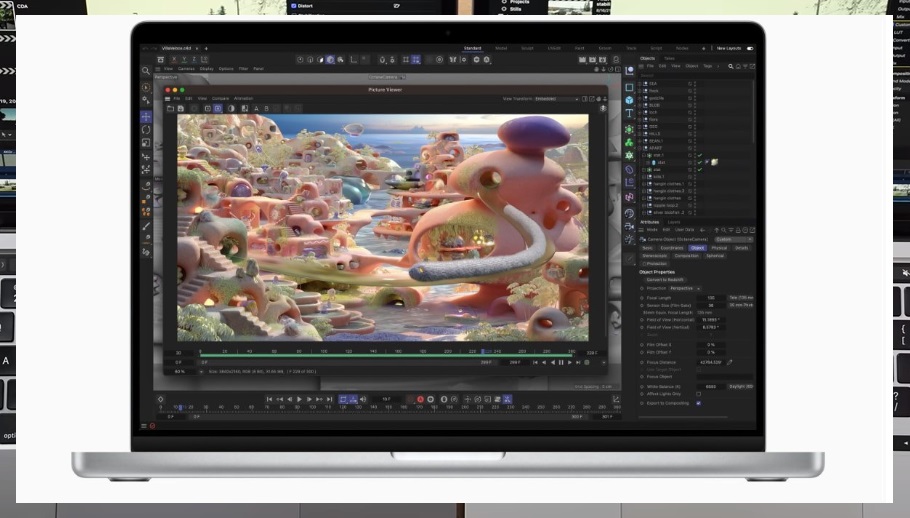Screen dimensions: 910x518
Task: Enable the Affect Lights Only checkbox
Action: [x=698, y=394]
